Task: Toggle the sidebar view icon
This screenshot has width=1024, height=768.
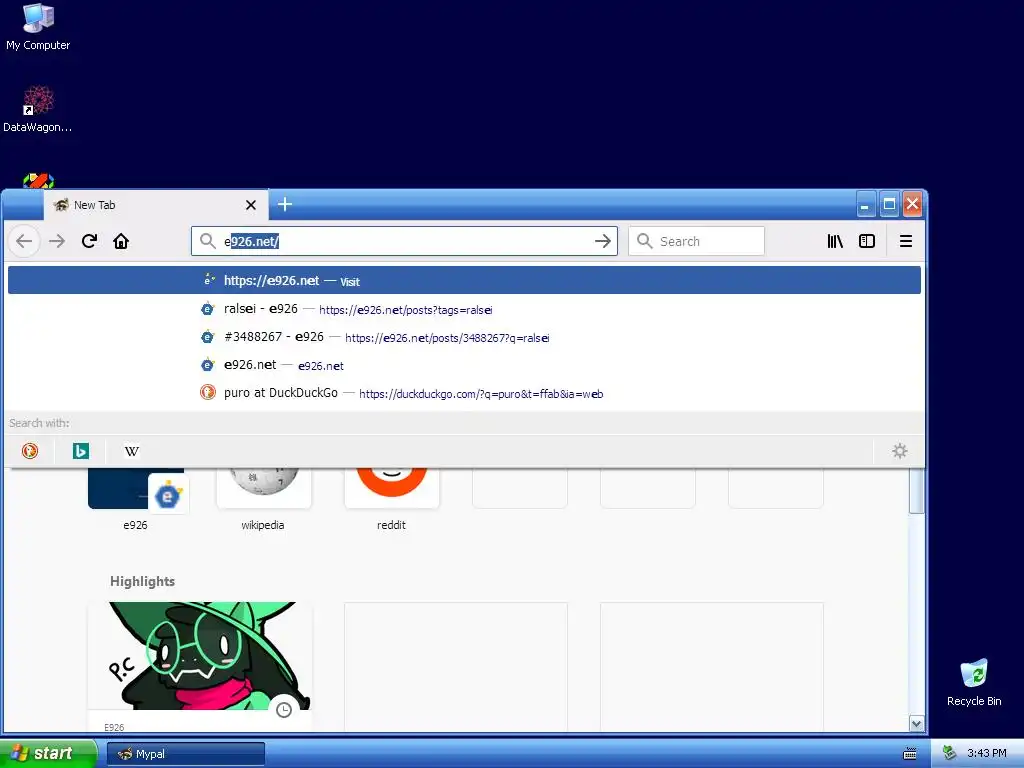Action: coord(867,241)
